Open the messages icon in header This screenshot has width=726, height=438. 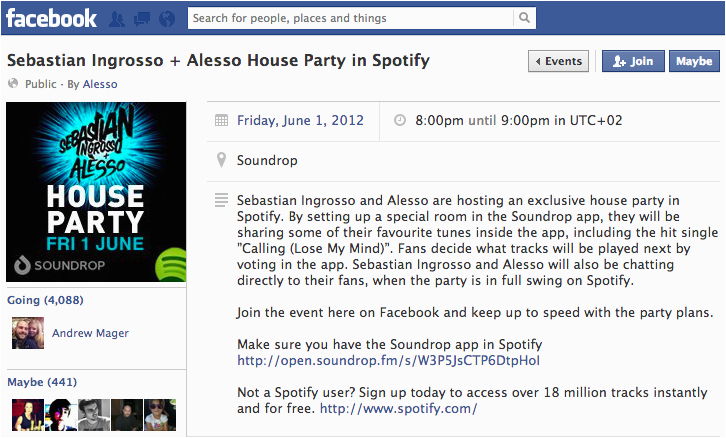(x=142, y=19)
